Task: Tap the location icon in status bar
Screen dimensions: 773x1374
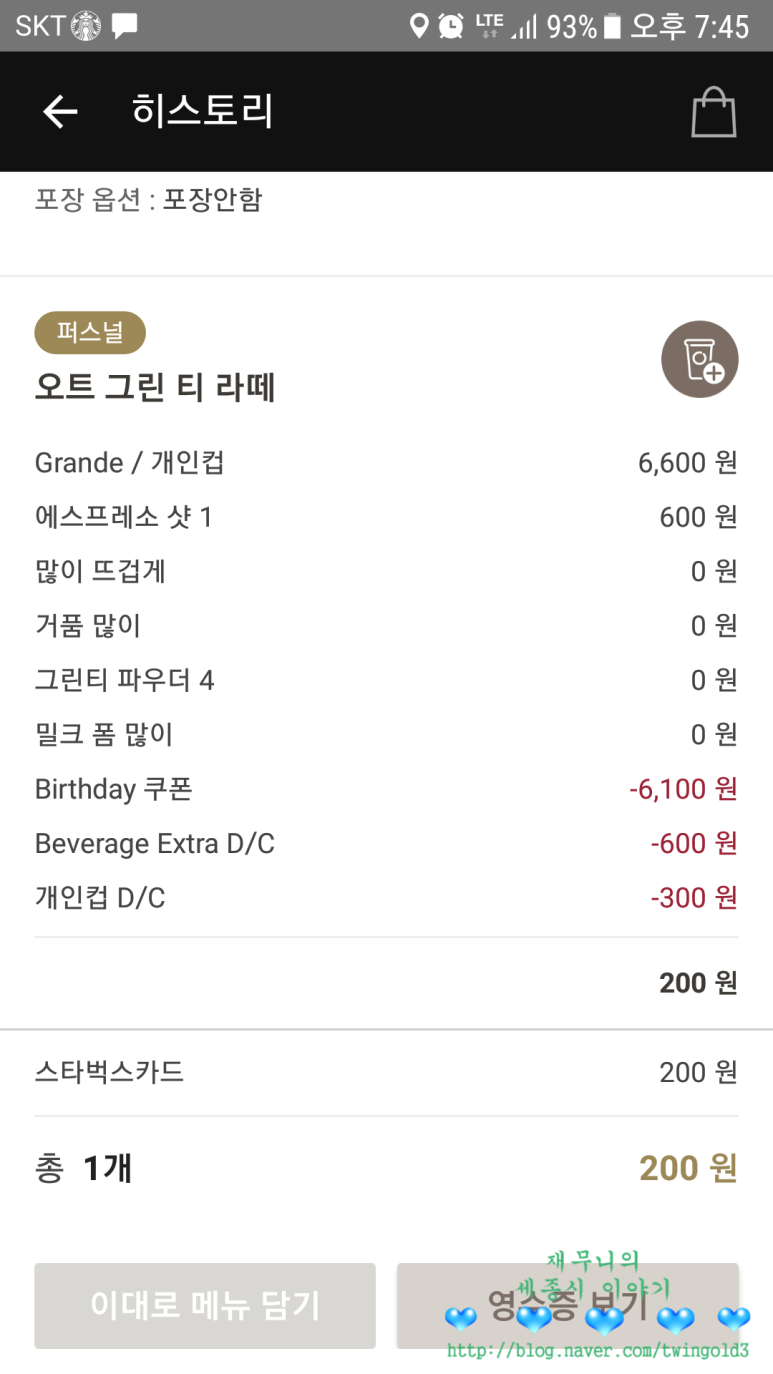Action: pos(419,26)
